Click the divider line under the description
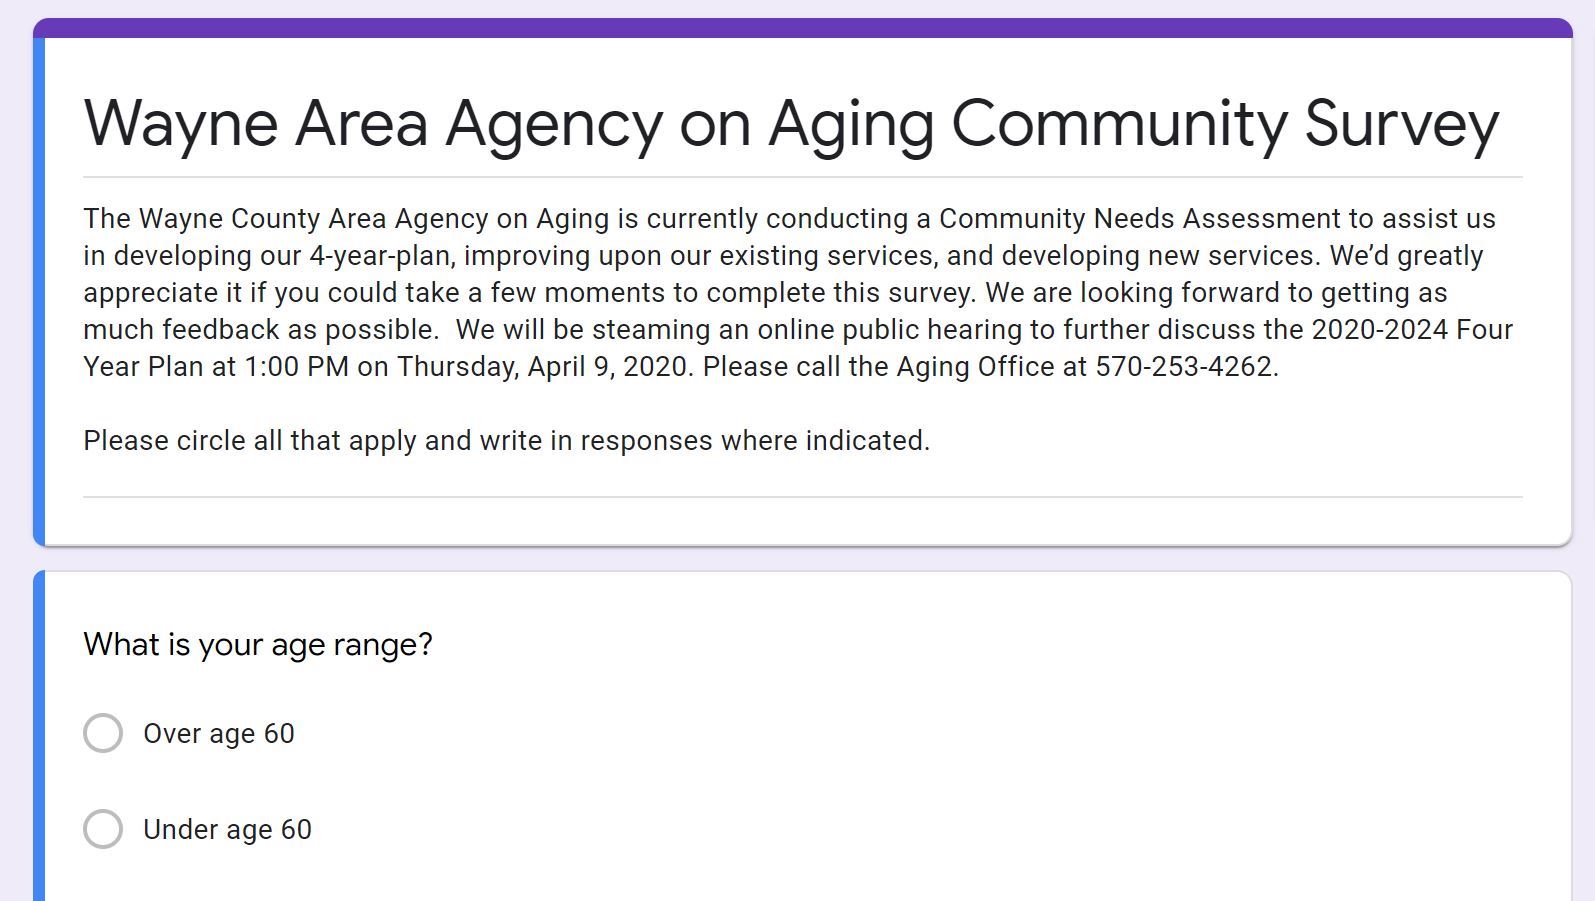The image size is (1595, 901). point(790,496)
